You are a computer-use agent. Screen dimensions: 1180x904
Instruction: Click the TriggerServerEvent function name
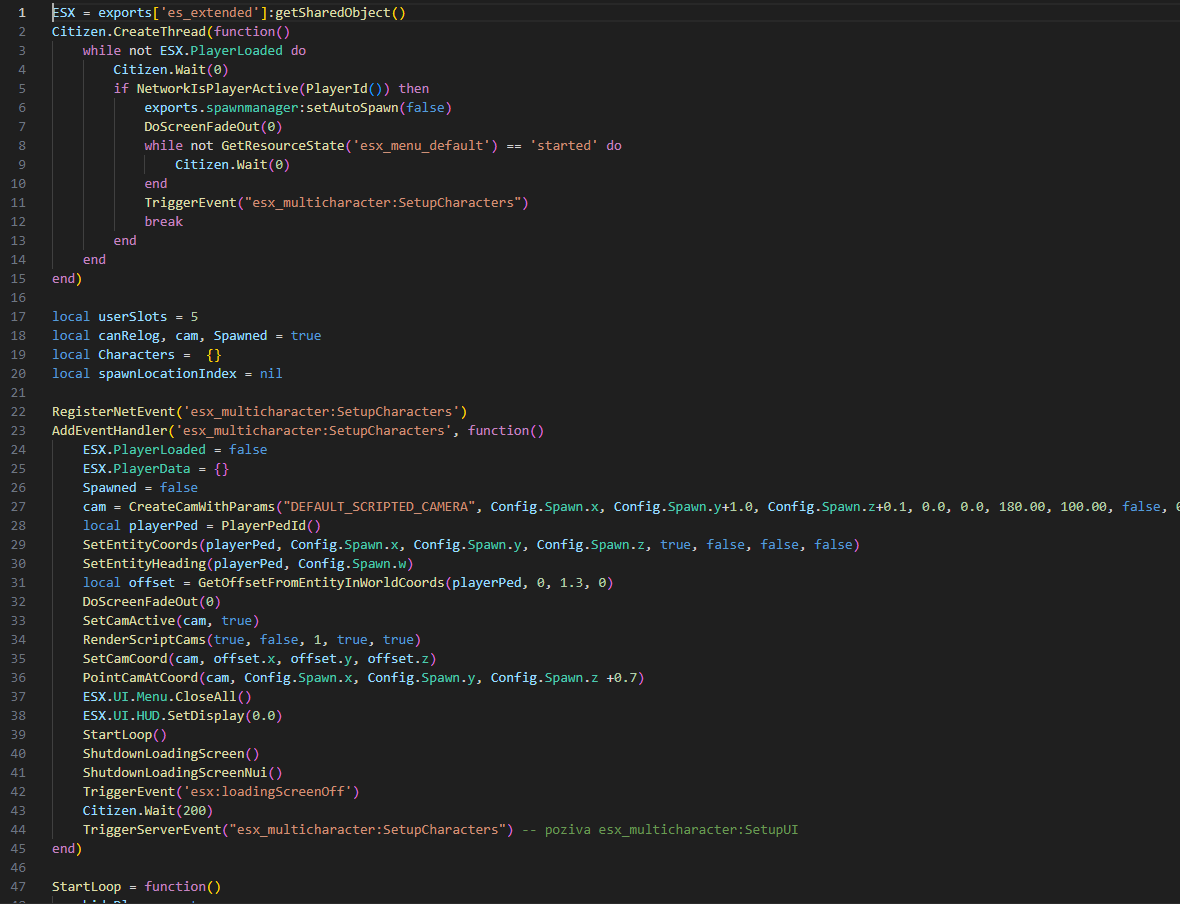[x=152, y=830]
